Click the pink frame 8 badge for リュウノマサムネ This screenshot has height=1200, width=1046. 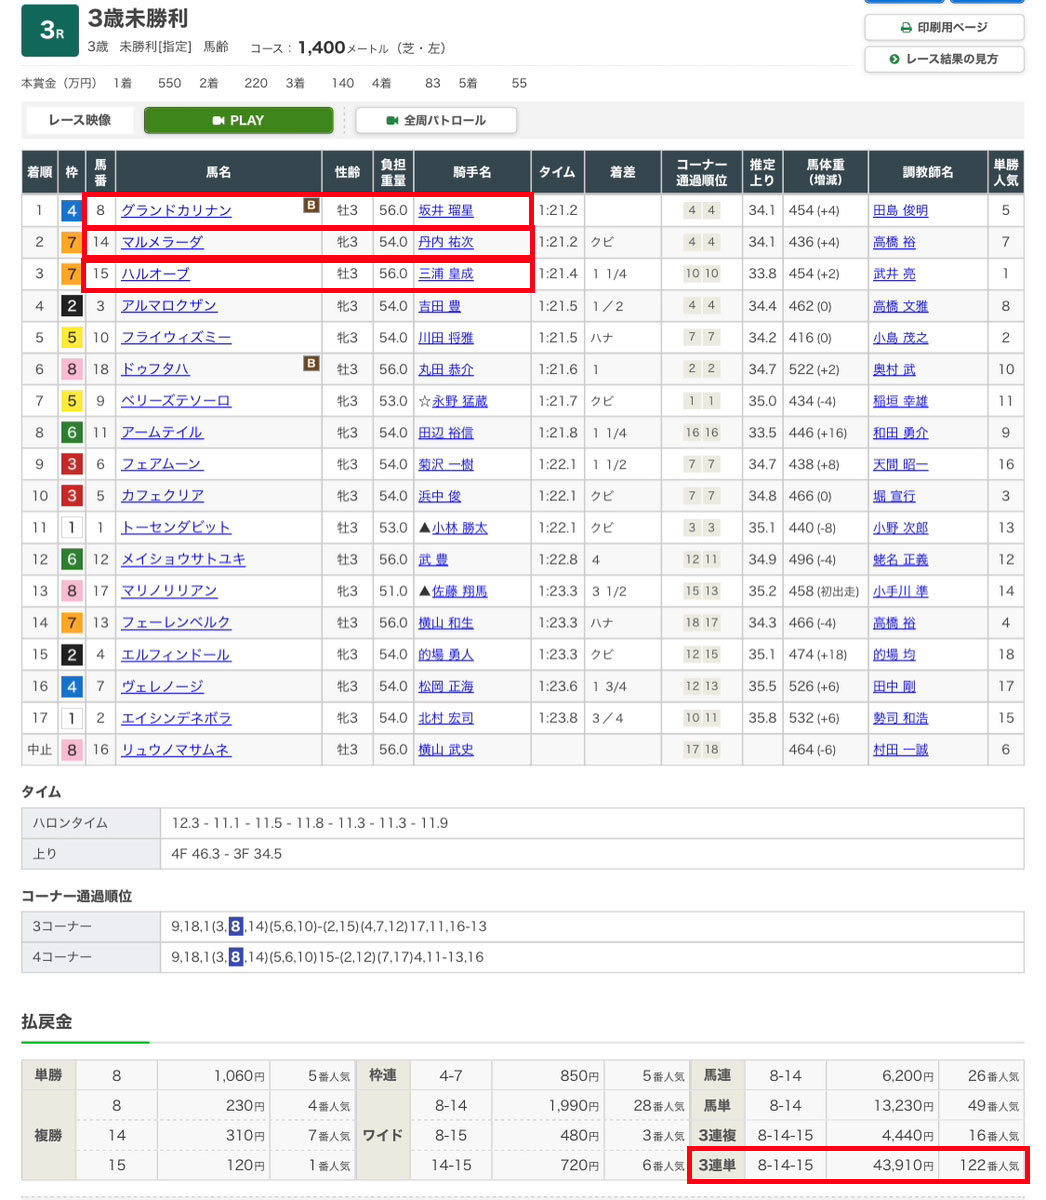(71, 750)
